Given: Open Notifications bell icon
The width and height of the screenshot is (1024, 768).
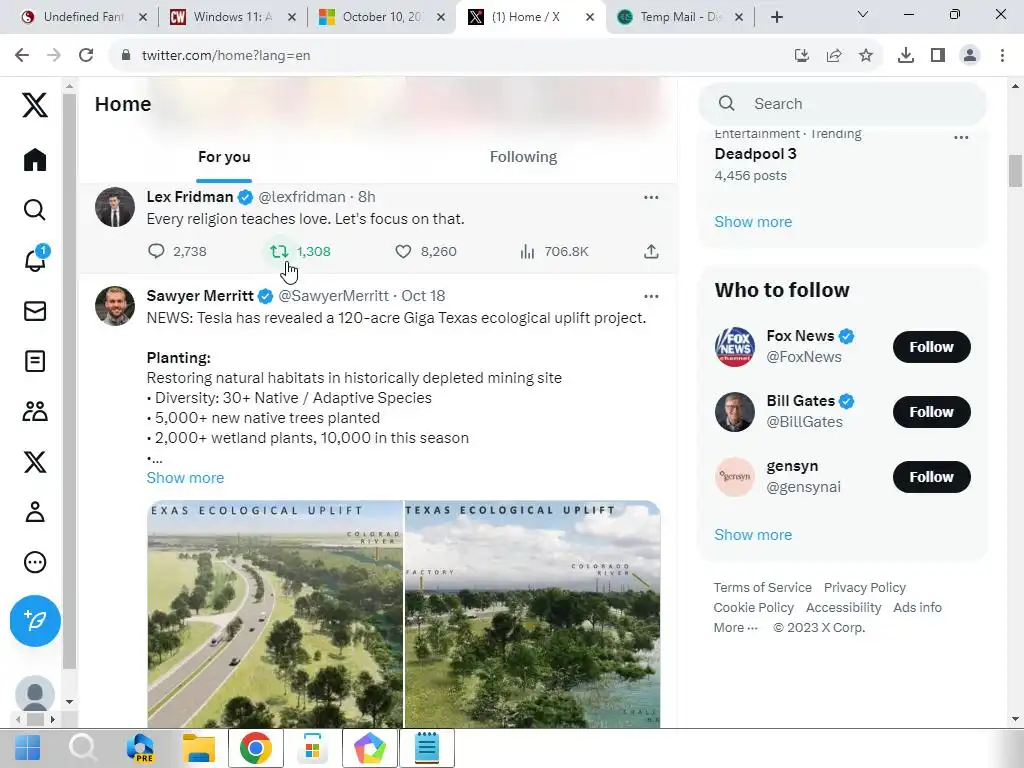Looking at the screenshot, I should 35,259.
